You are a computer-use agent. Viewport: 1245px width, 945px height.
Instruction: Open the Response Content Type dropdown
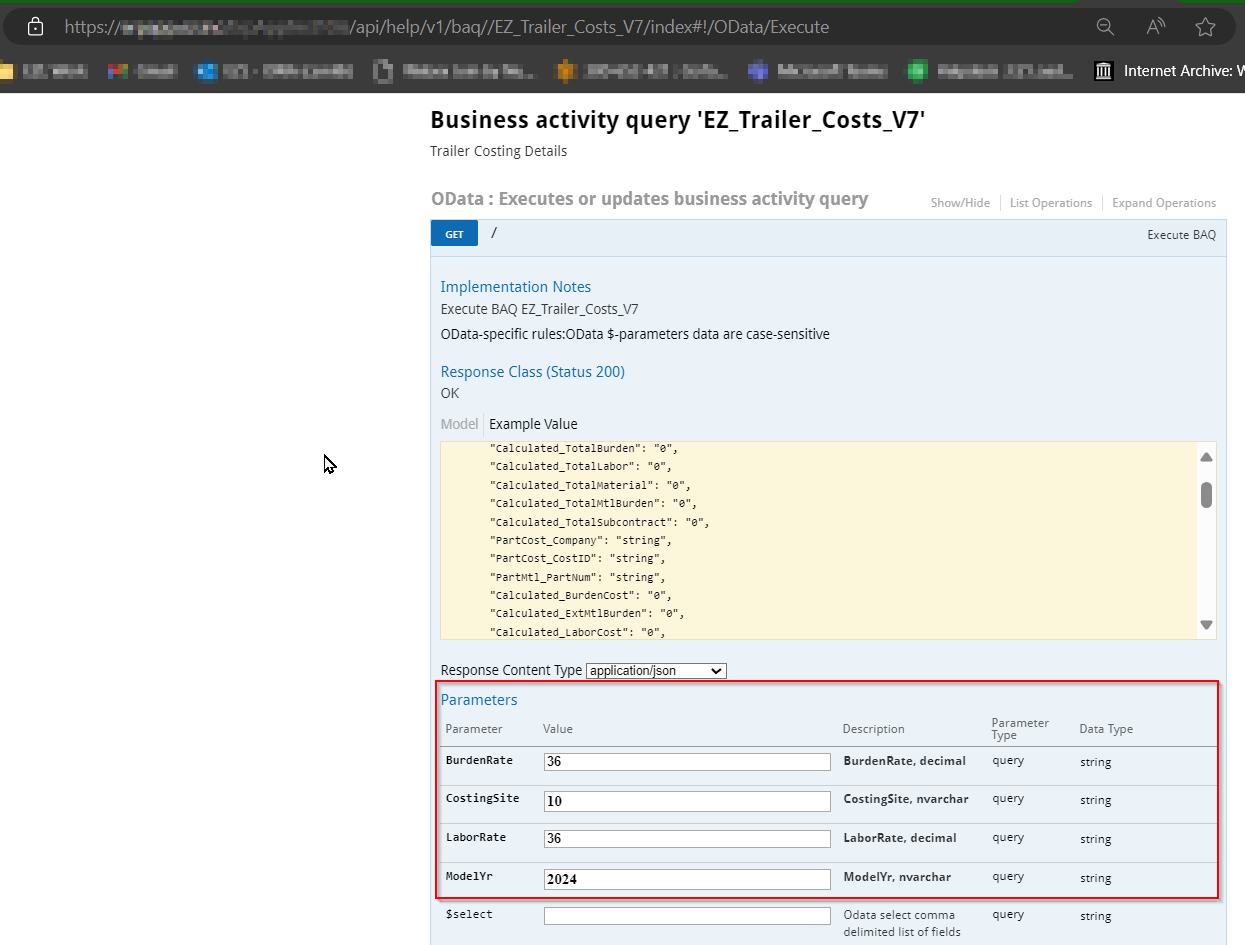tap(656, 671)
